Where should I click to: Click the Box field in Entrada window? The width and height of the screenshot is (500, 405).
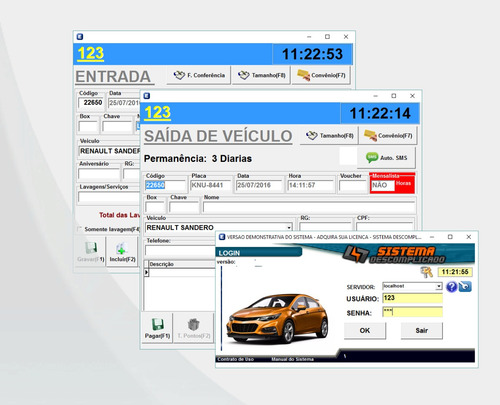click(x=88, y=127)
